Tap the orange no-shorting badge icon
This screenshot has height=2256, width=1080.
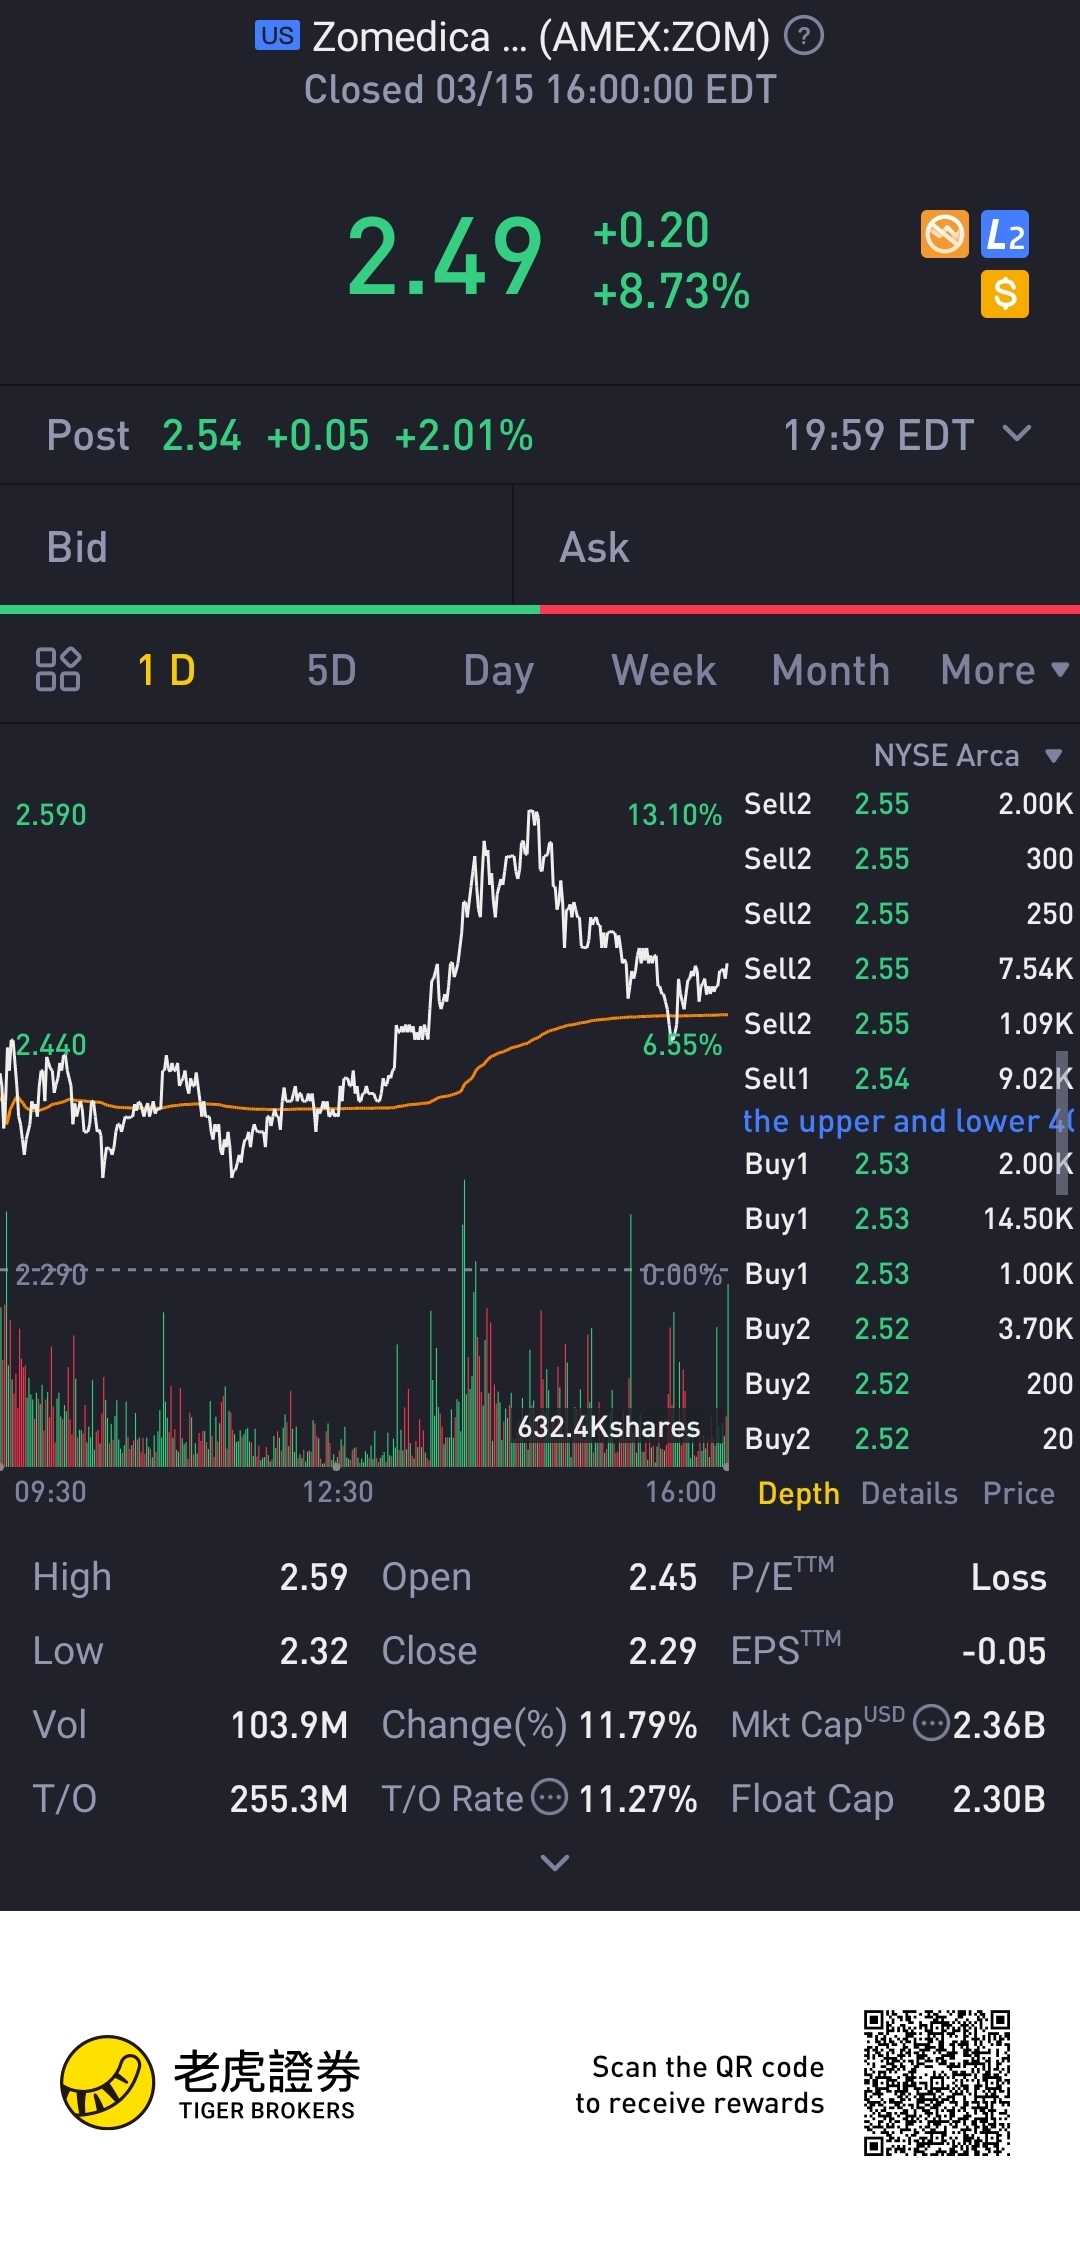click(945, 235)
